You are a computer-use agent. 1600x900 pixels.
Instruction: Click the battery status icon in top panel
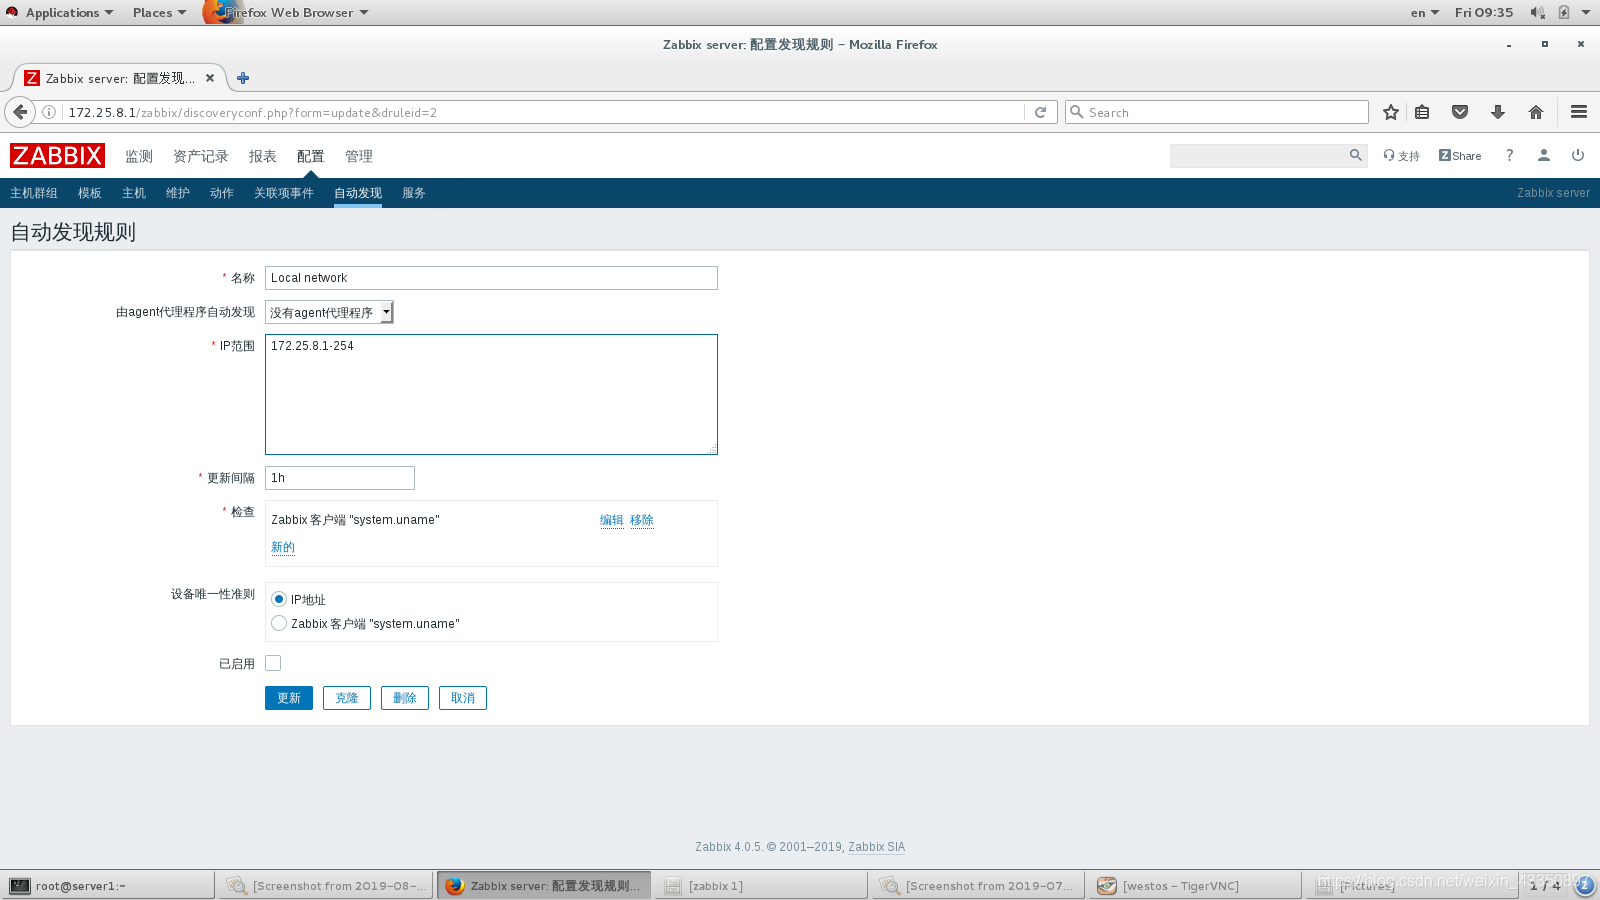(1563, 12)
